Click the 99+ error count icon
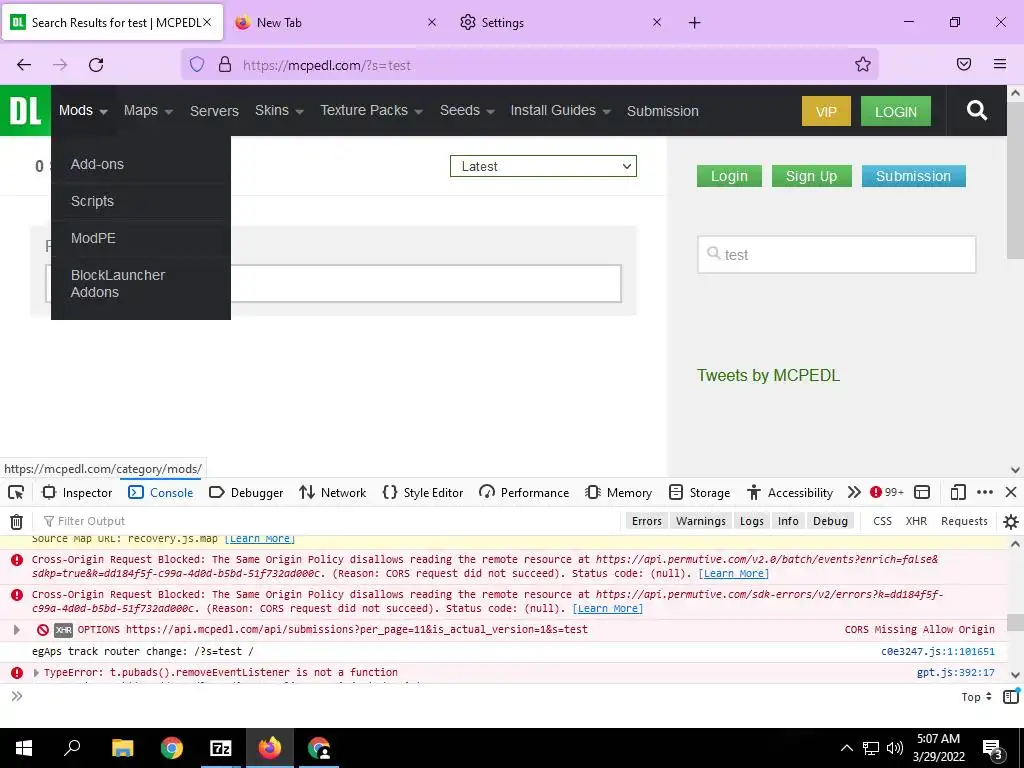Image resolution: width=1024 pixels, height=768 pixels. pos(886,492)
